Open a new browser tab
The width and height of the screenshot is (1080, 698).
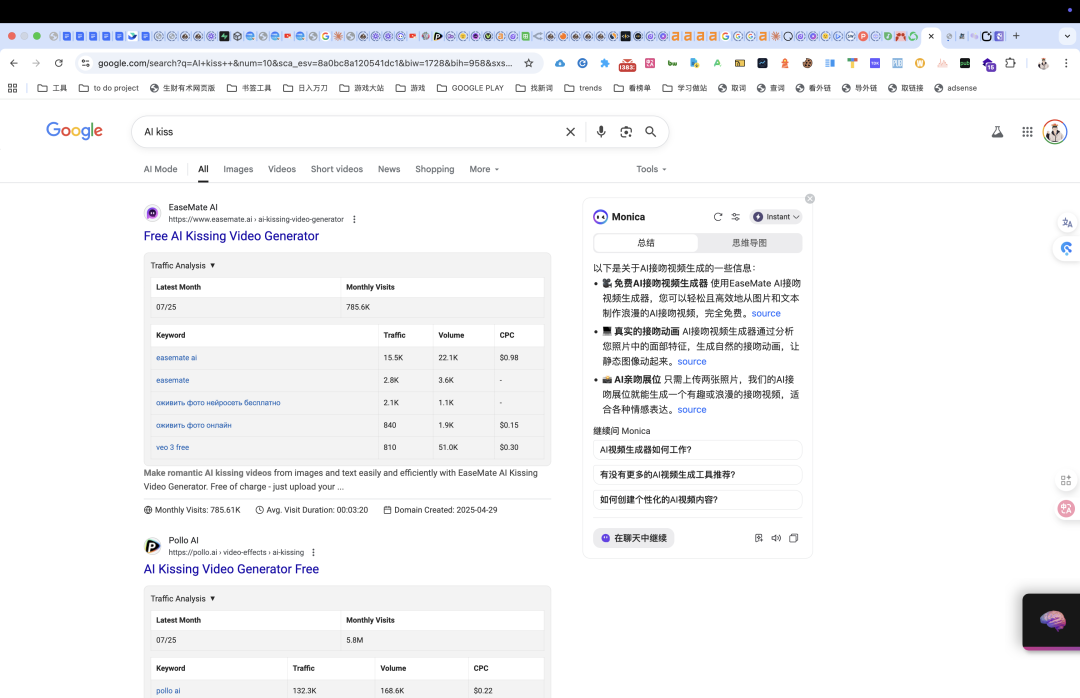[x=1016, y=36]
